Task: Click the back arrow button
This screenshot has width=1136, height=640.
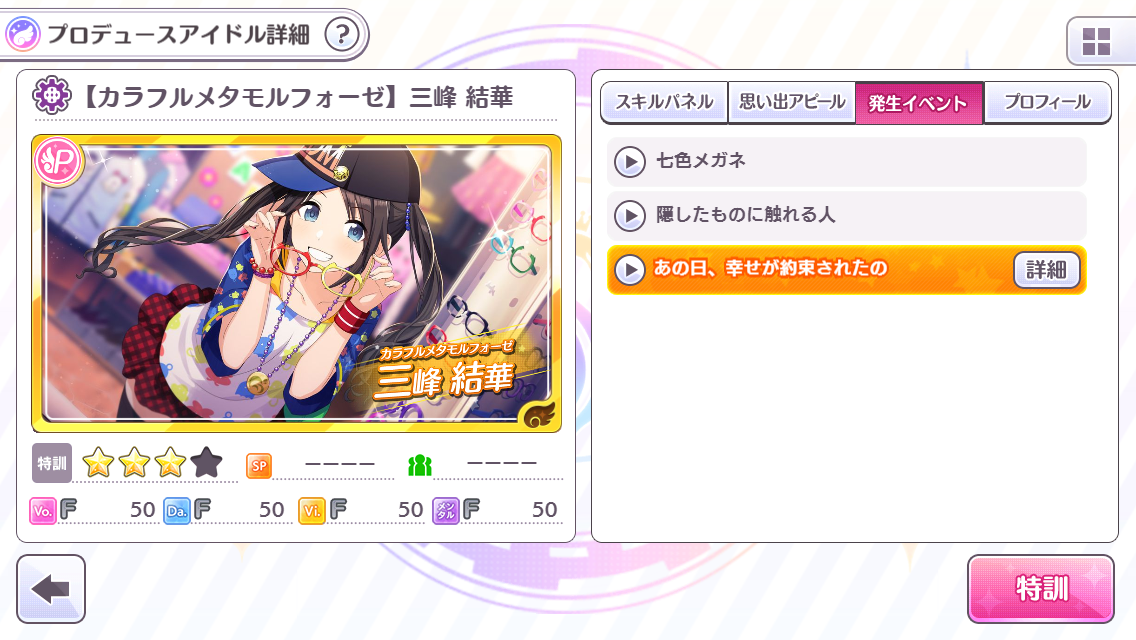Action: pyautogui.click(x=51, y=589)
